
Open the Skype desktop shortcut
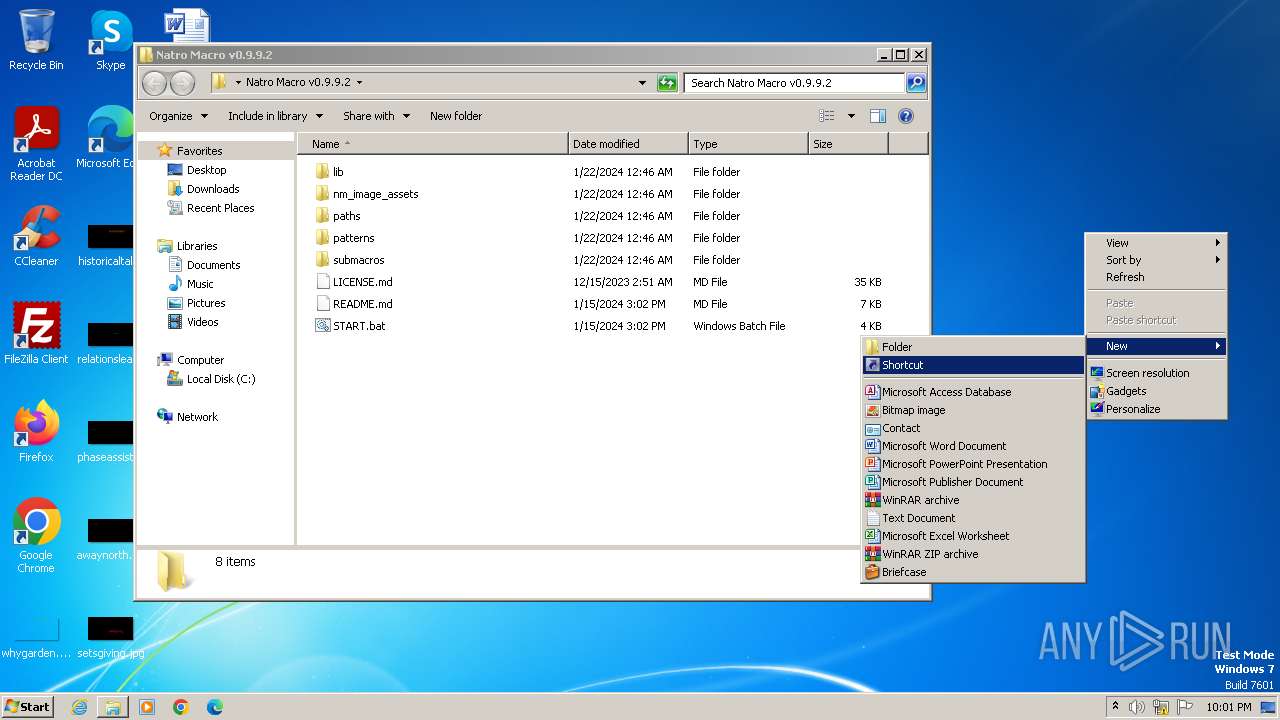click(x=110, y=40)
